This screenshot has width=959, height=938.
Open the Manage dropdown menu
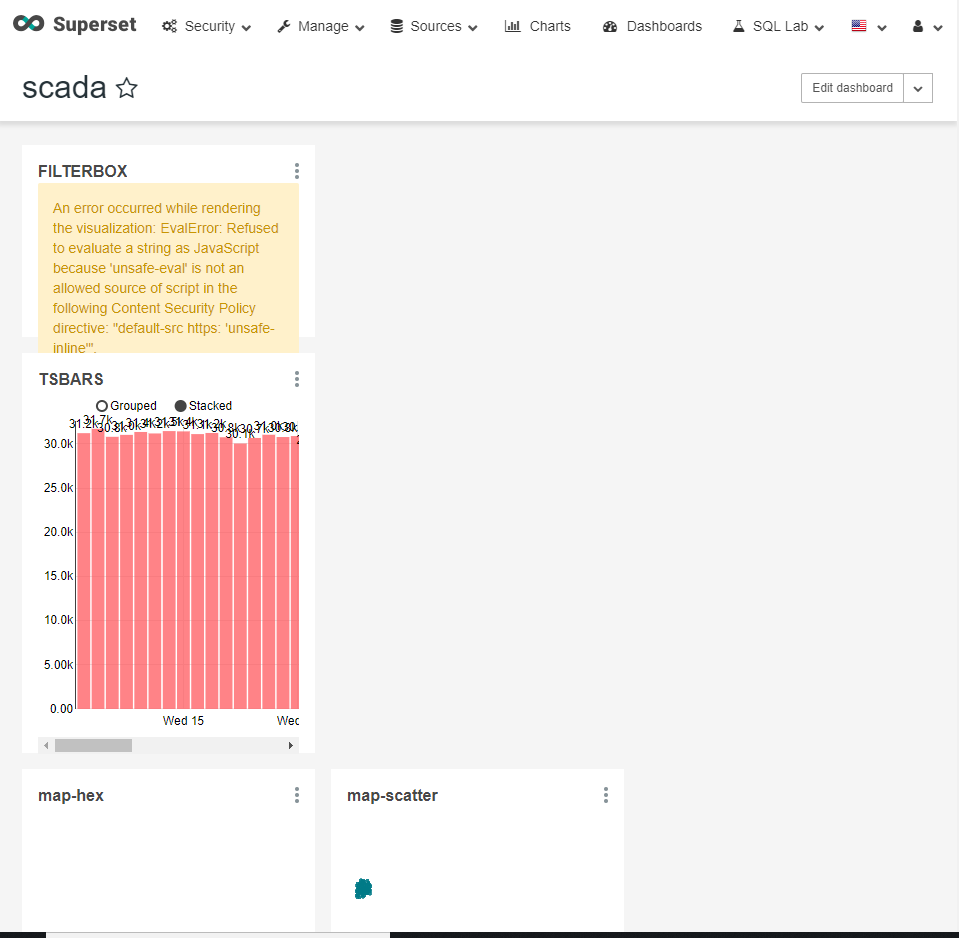(319, 26)
